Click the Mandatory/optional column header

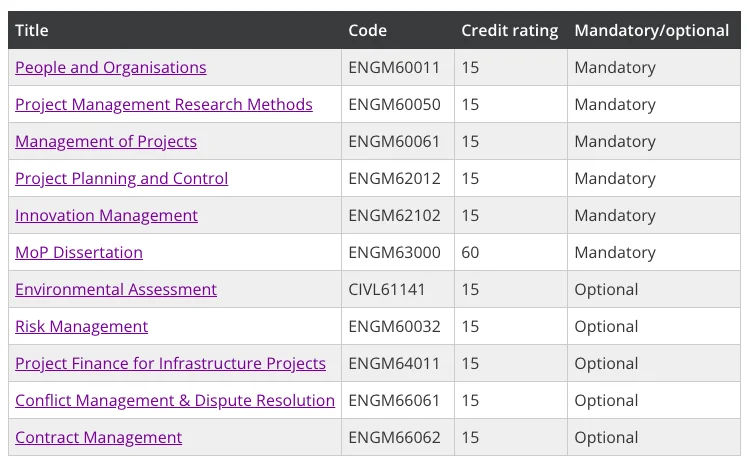(651, 31)
